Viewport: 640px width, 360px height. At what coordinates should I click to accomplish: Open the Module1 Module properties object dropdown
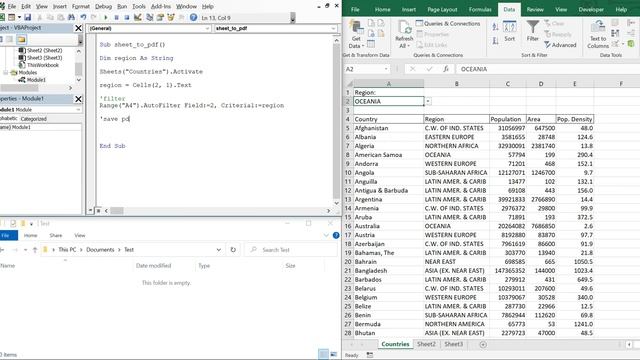pyautogui.click(x=78, y=109)
